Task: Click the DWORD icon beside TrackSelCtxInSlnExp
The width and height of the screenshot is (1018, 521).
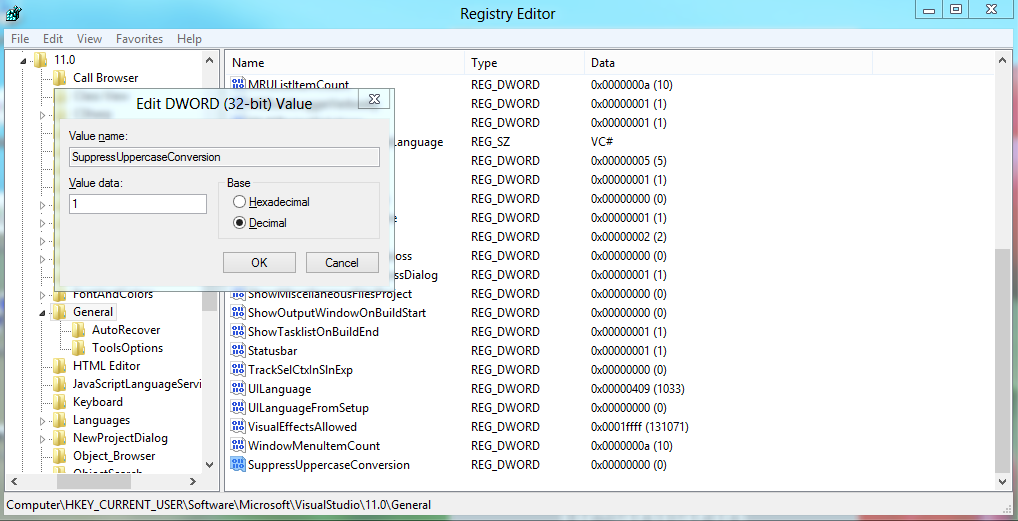Action: (x=238, y=370)
